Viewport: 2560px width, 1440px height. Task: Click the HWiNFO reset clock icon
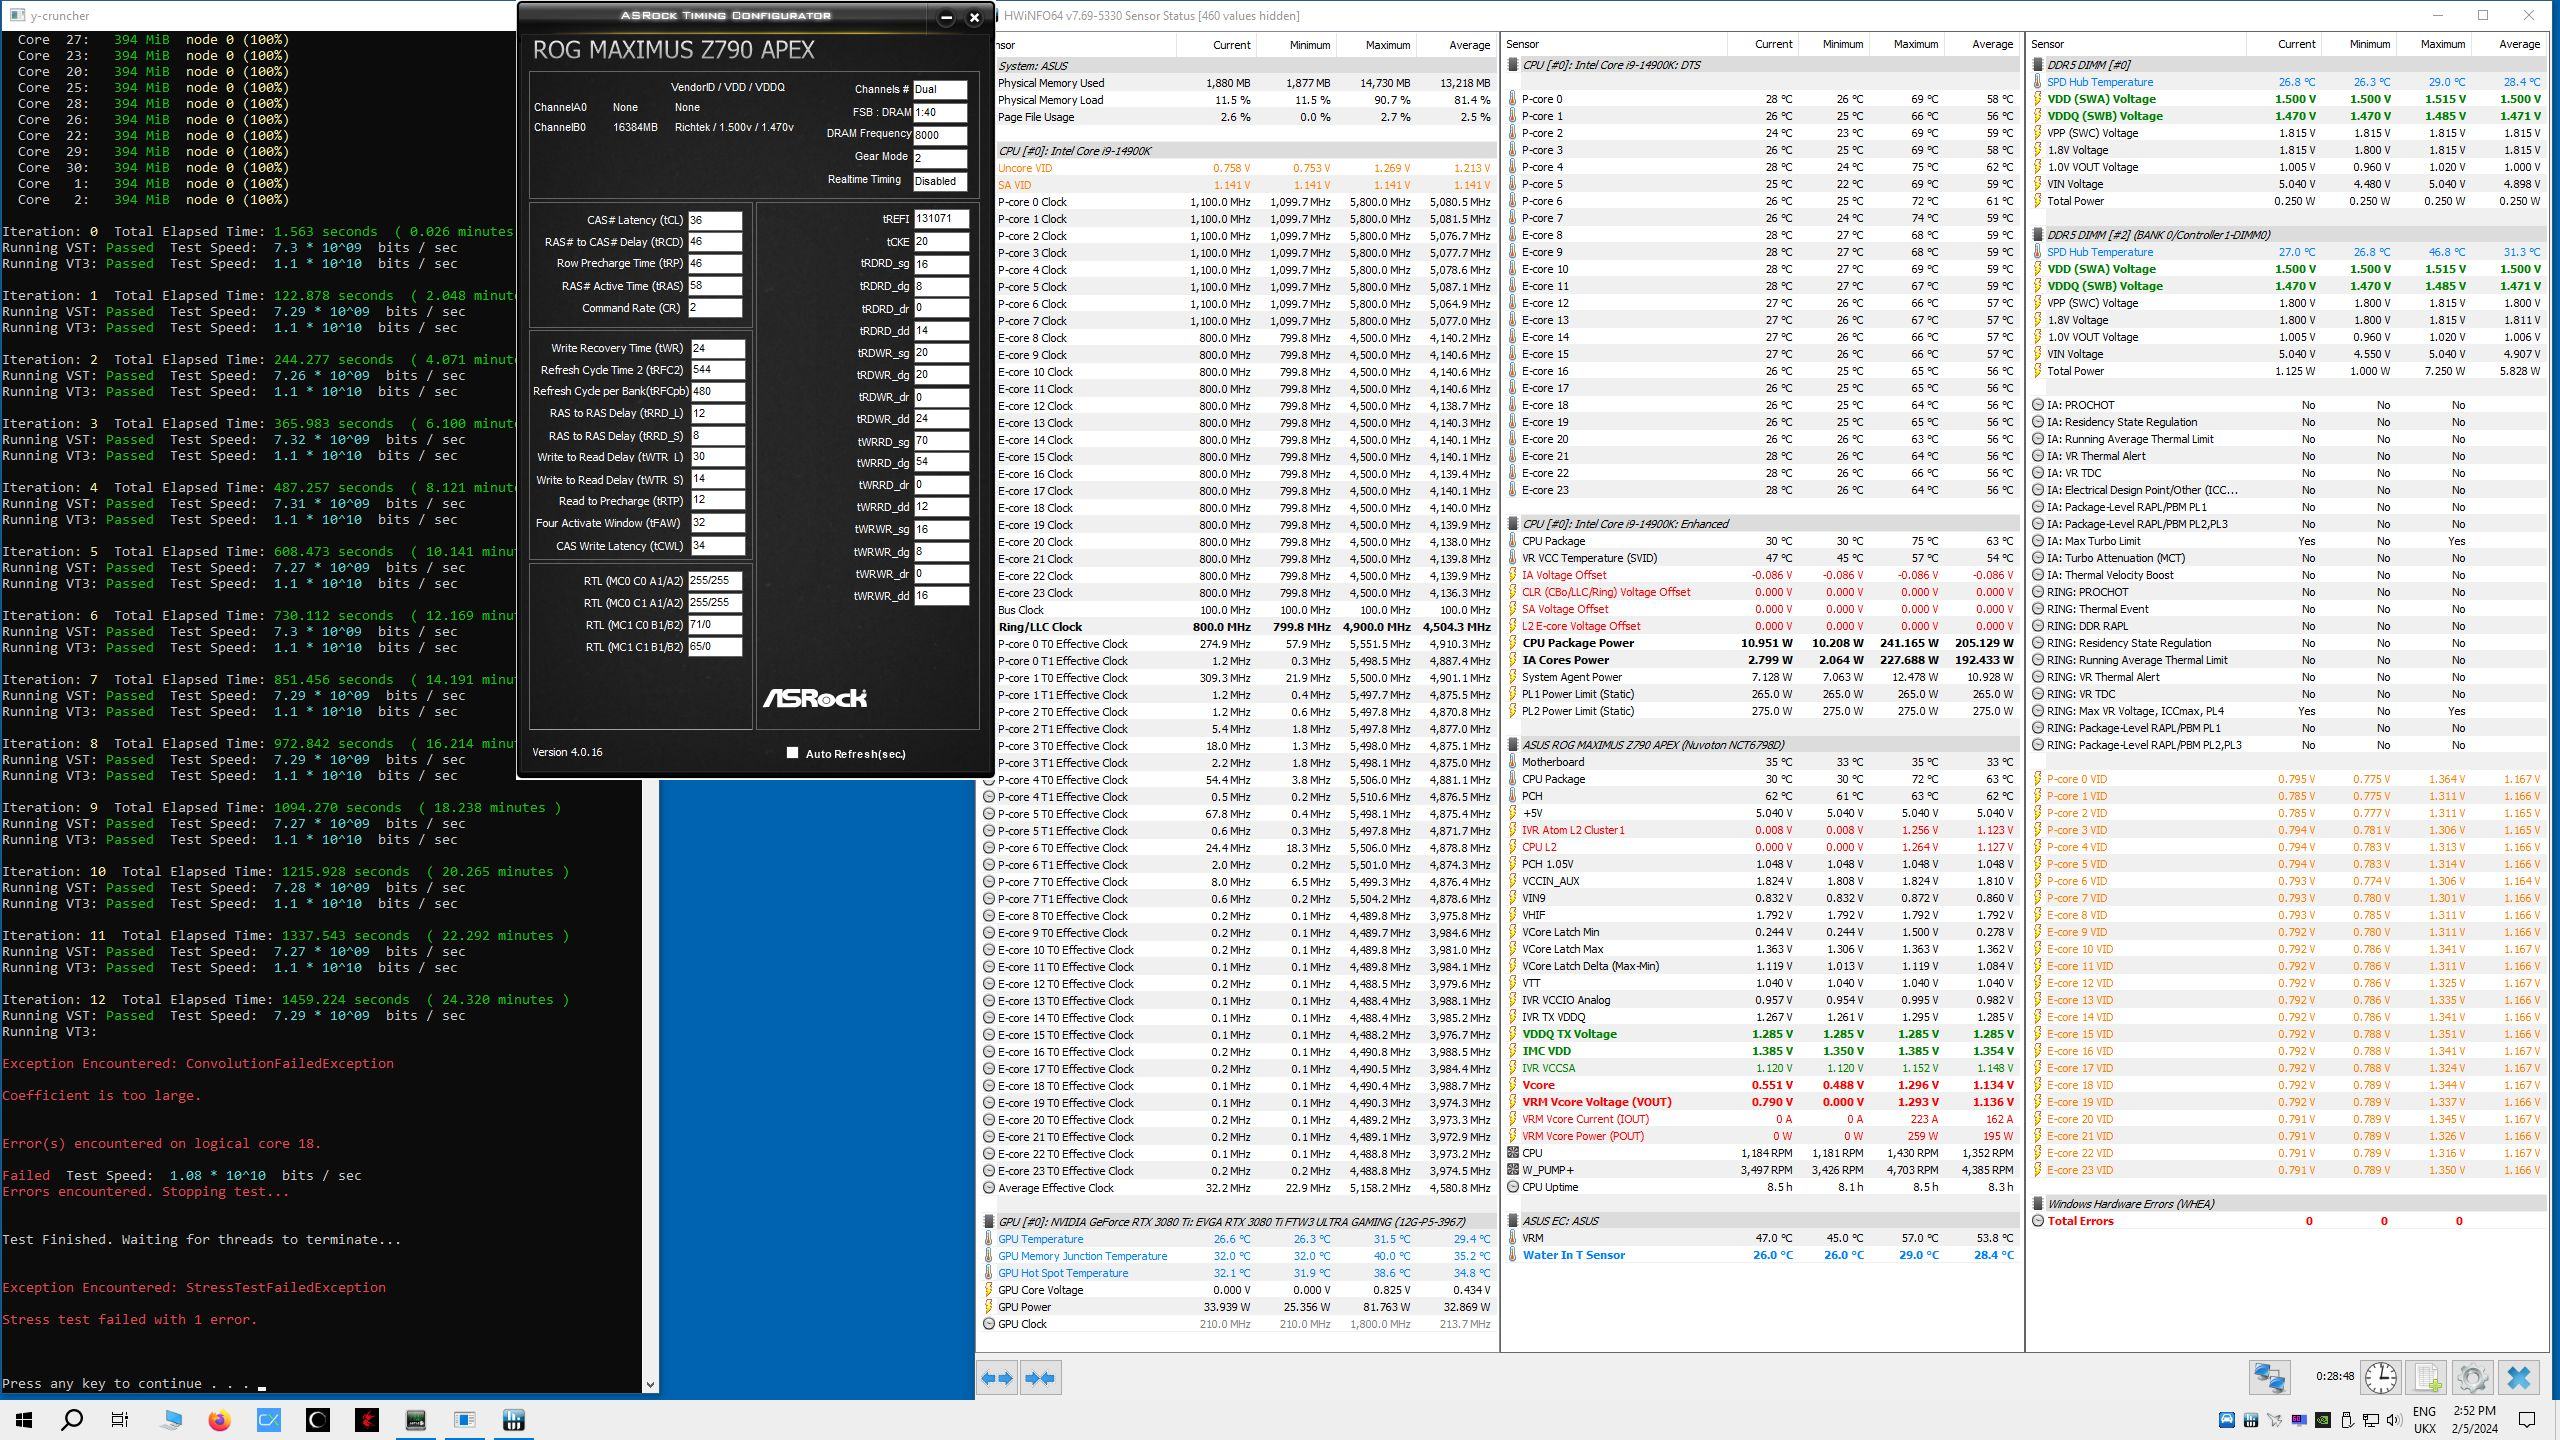2381,1377
